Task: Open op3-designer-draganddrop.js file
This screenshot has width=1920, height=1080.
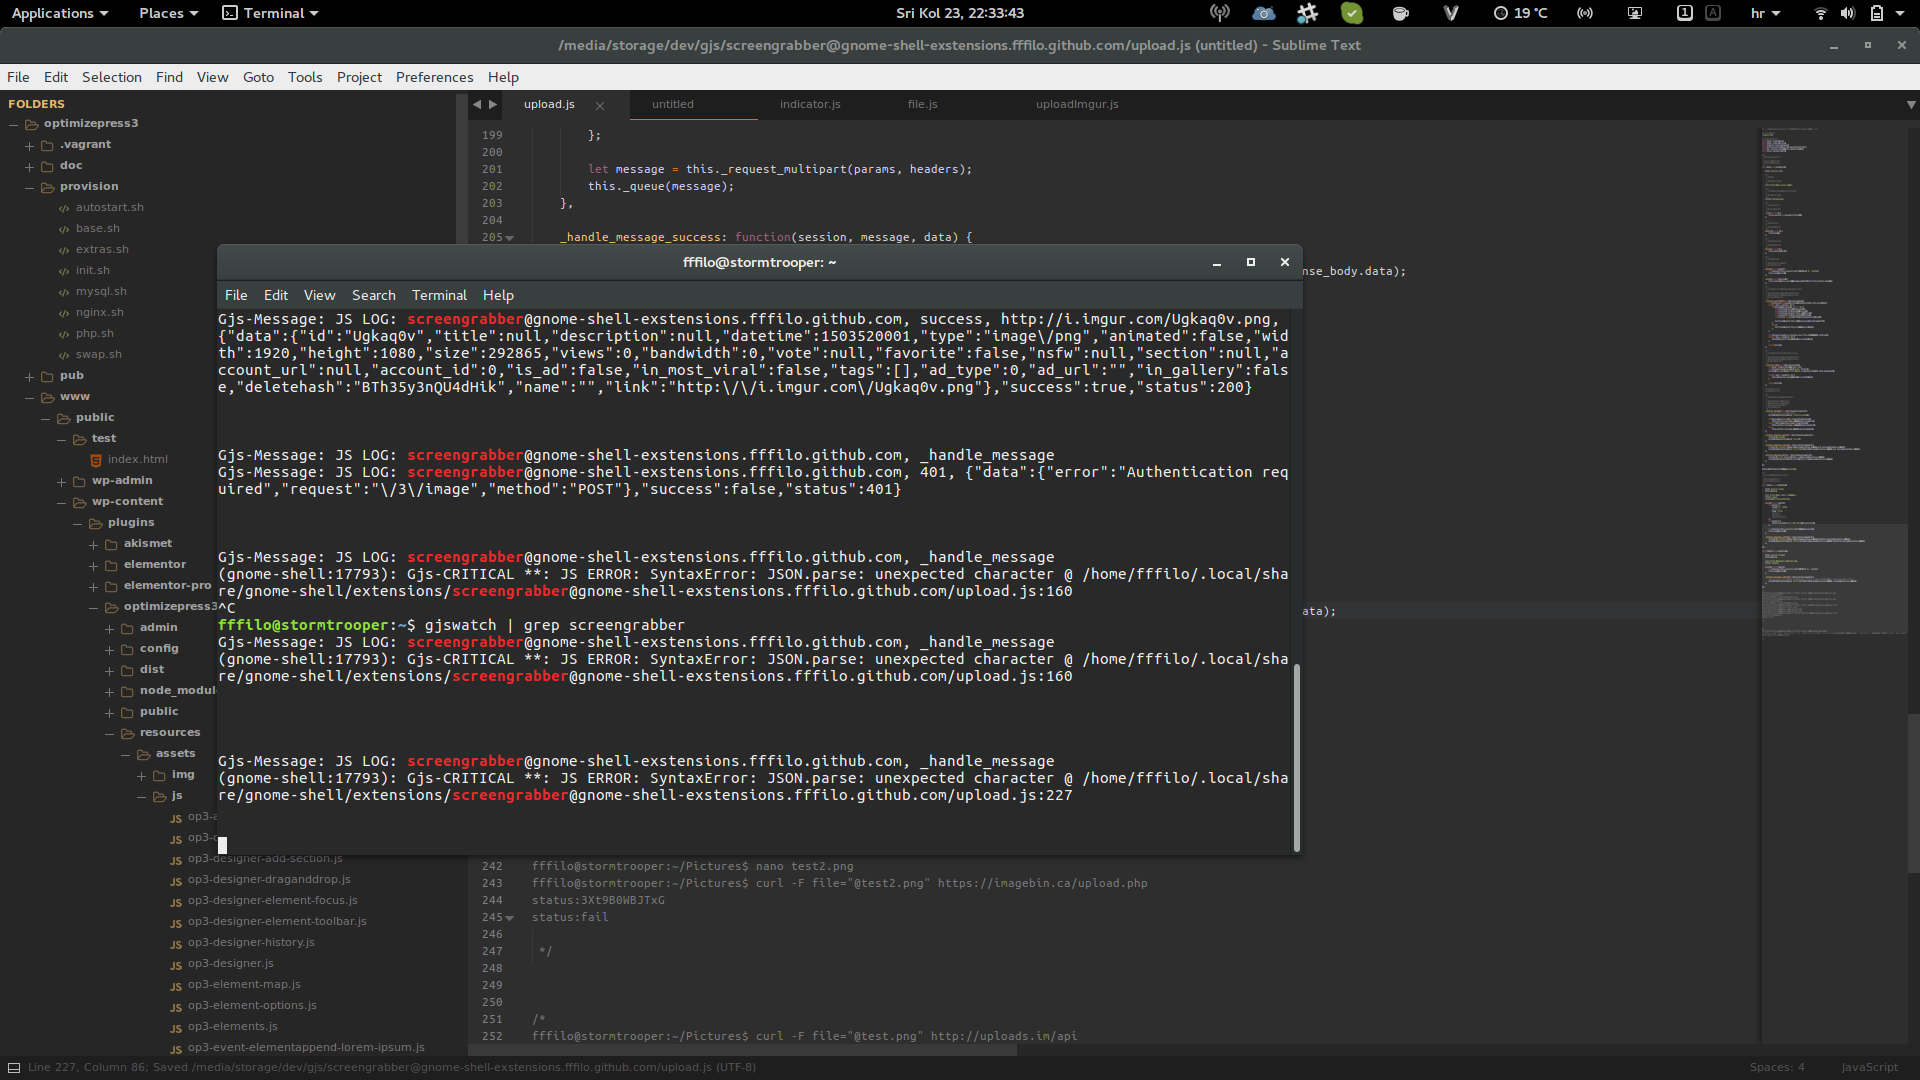Action: [268, 879]
